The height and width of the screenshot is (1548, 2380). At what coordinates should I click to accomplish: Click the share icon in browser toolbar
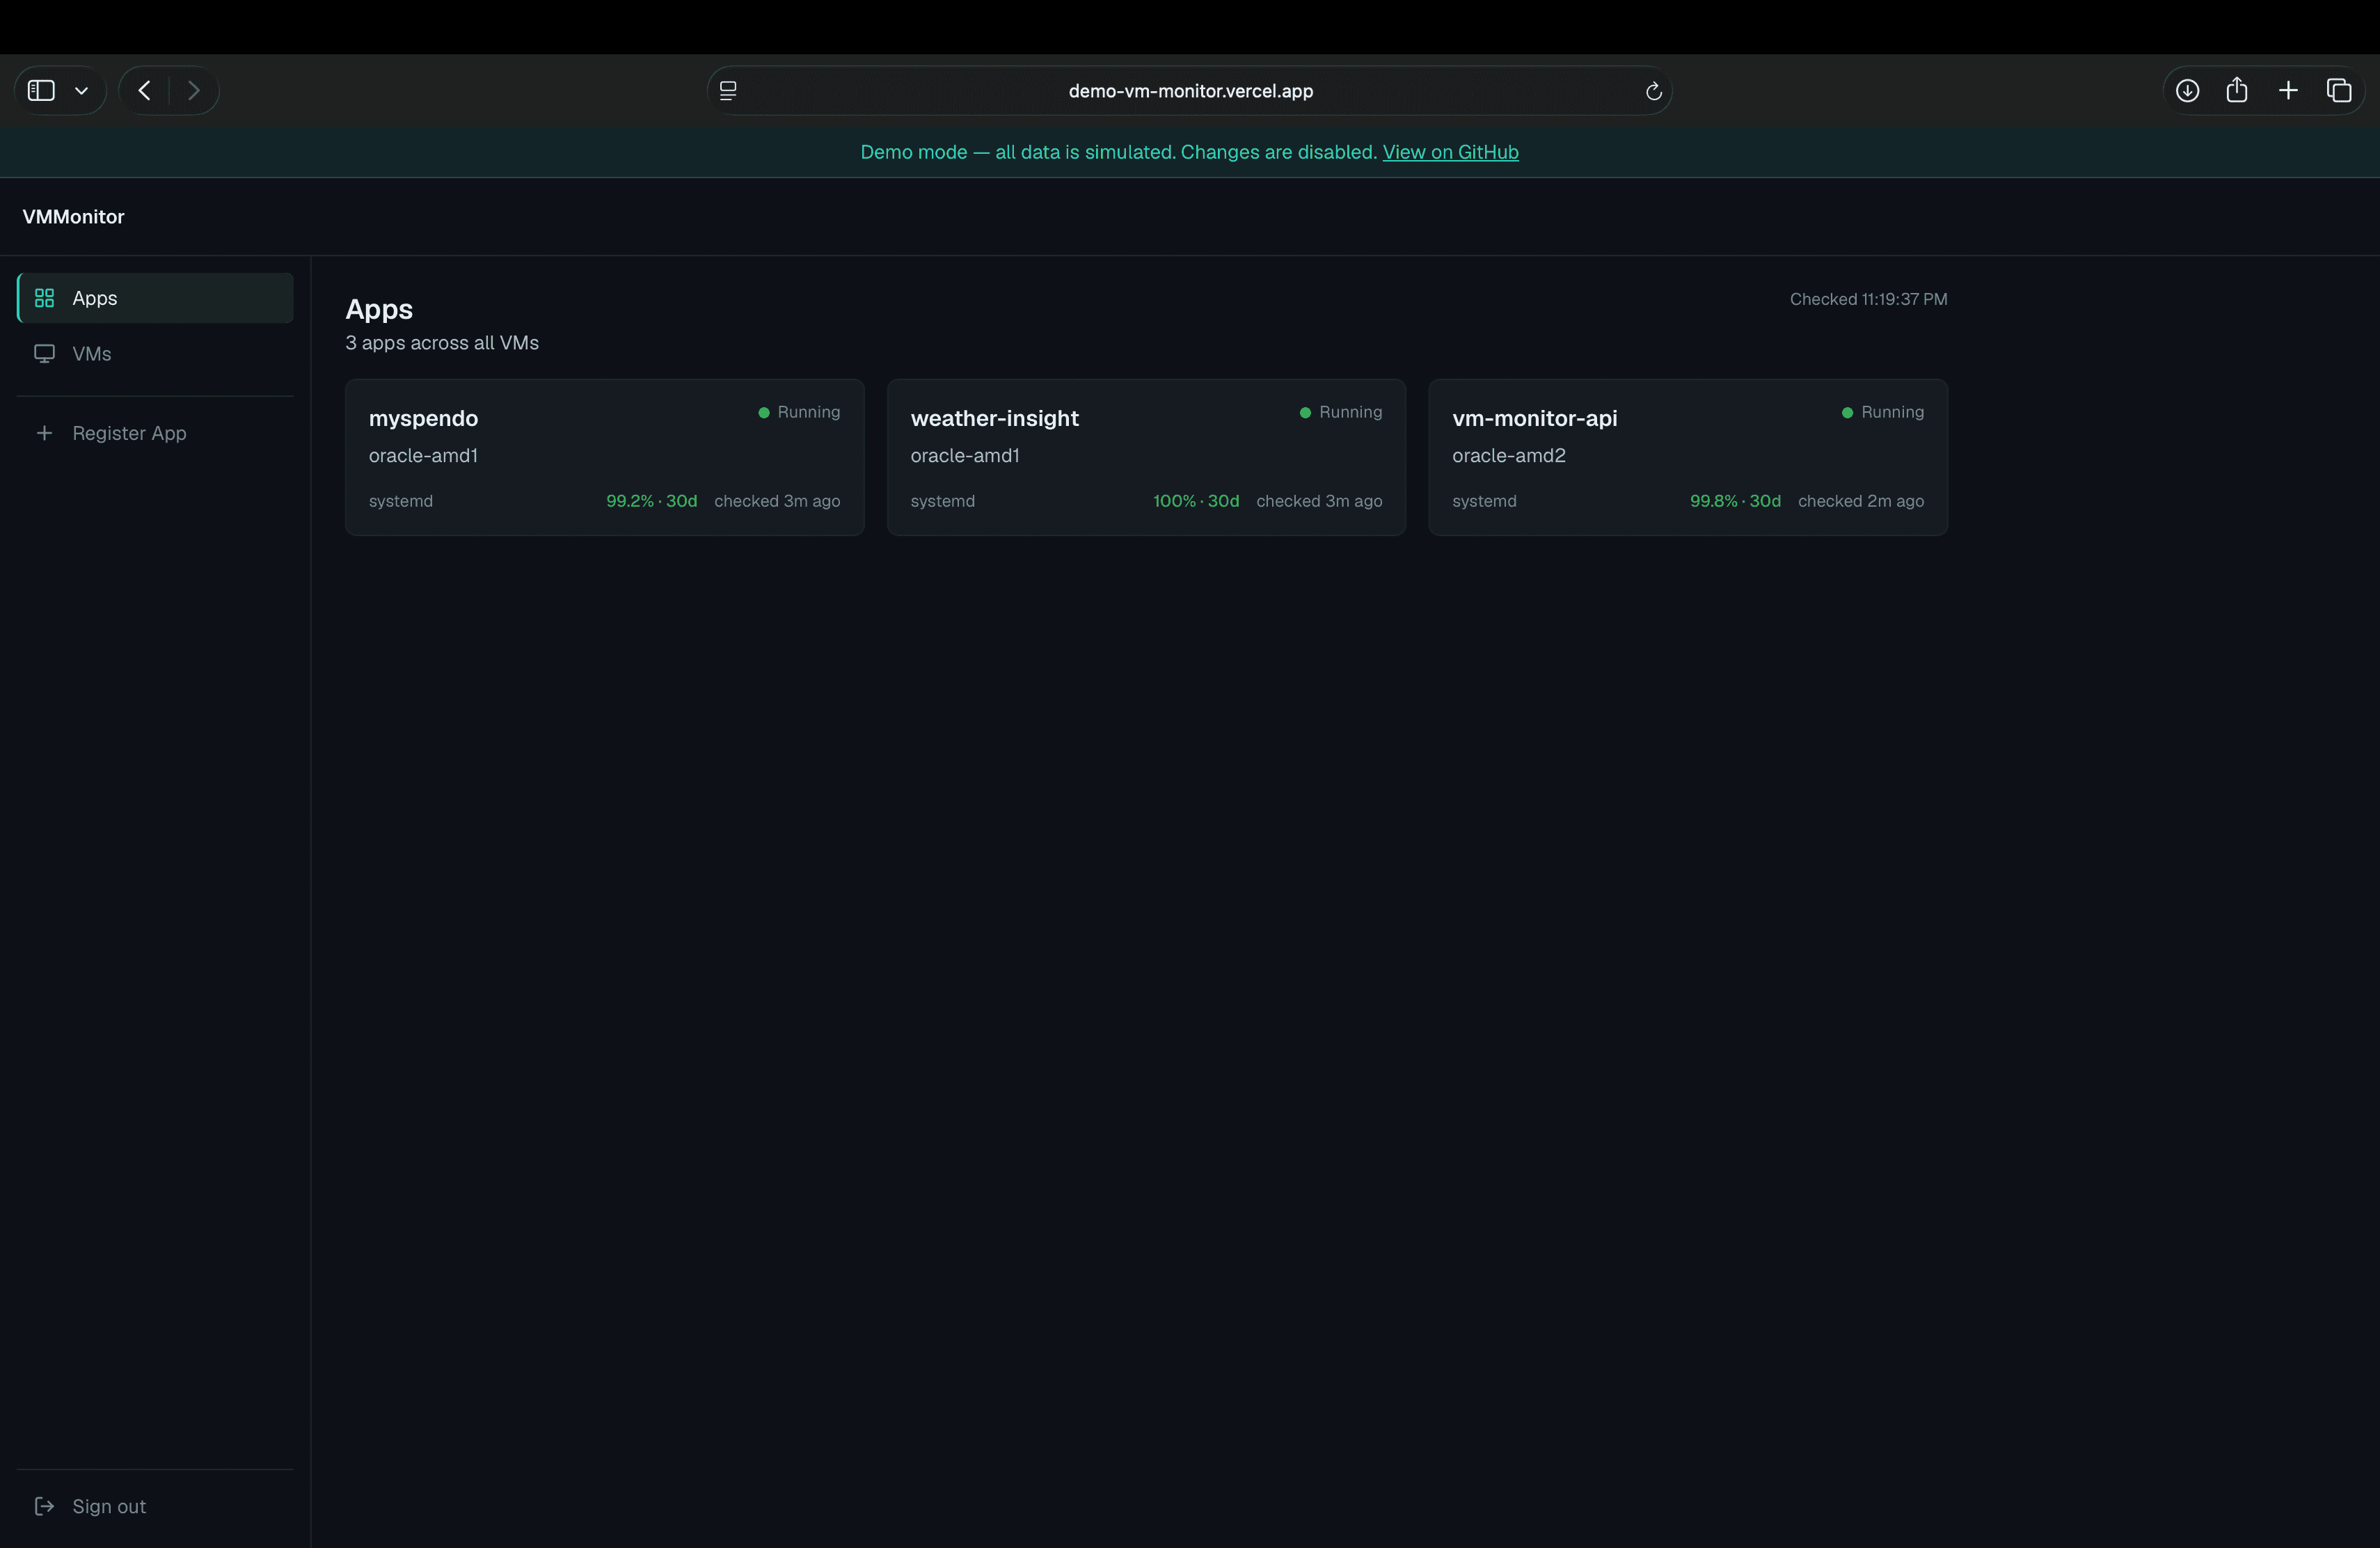[x=2237, y=90]
